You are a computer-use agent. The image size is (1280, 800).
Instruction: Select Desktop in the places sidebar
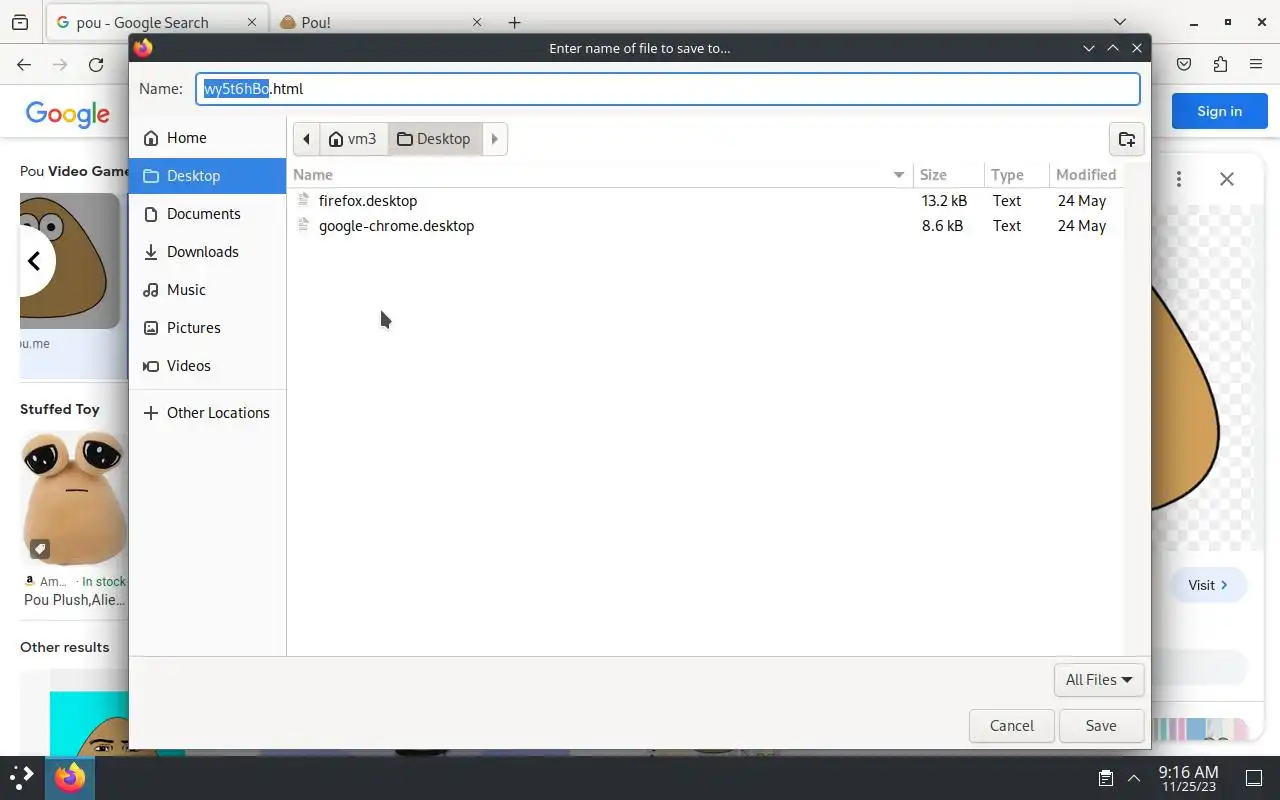click(x=207, y=176)
